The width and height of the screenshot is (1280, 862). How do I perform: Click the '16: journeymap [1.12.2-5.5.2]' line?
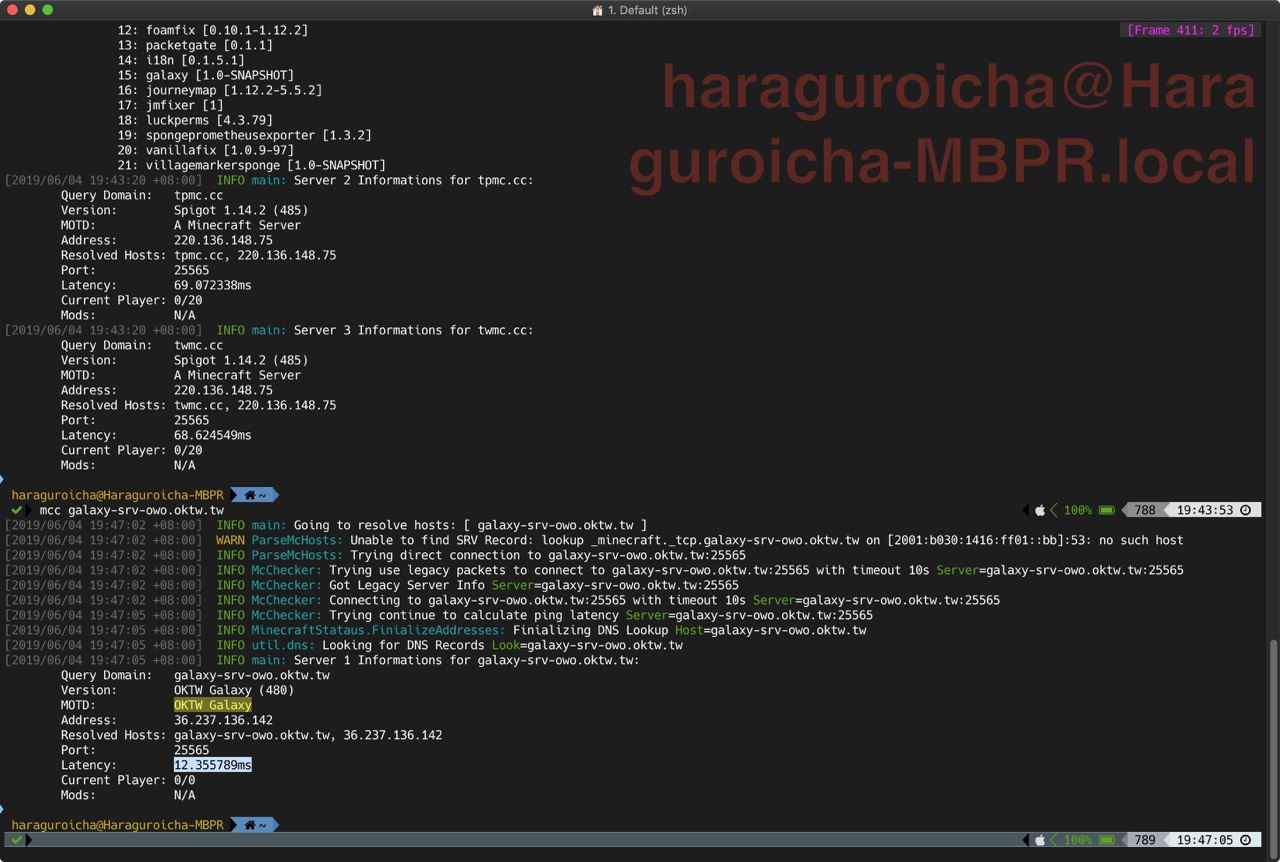click(220, 90)
